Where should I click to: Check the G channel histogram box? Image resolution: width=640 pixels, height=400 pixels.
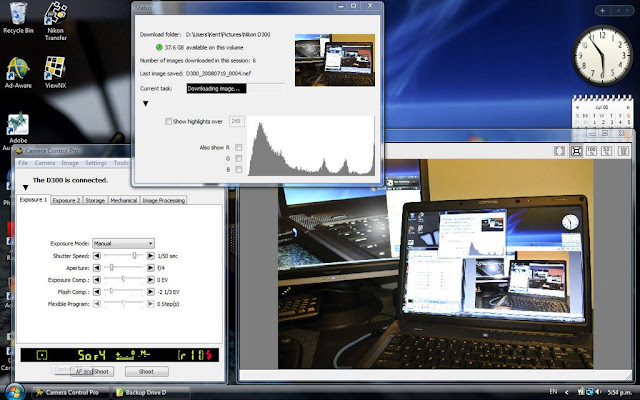[238, 158]
